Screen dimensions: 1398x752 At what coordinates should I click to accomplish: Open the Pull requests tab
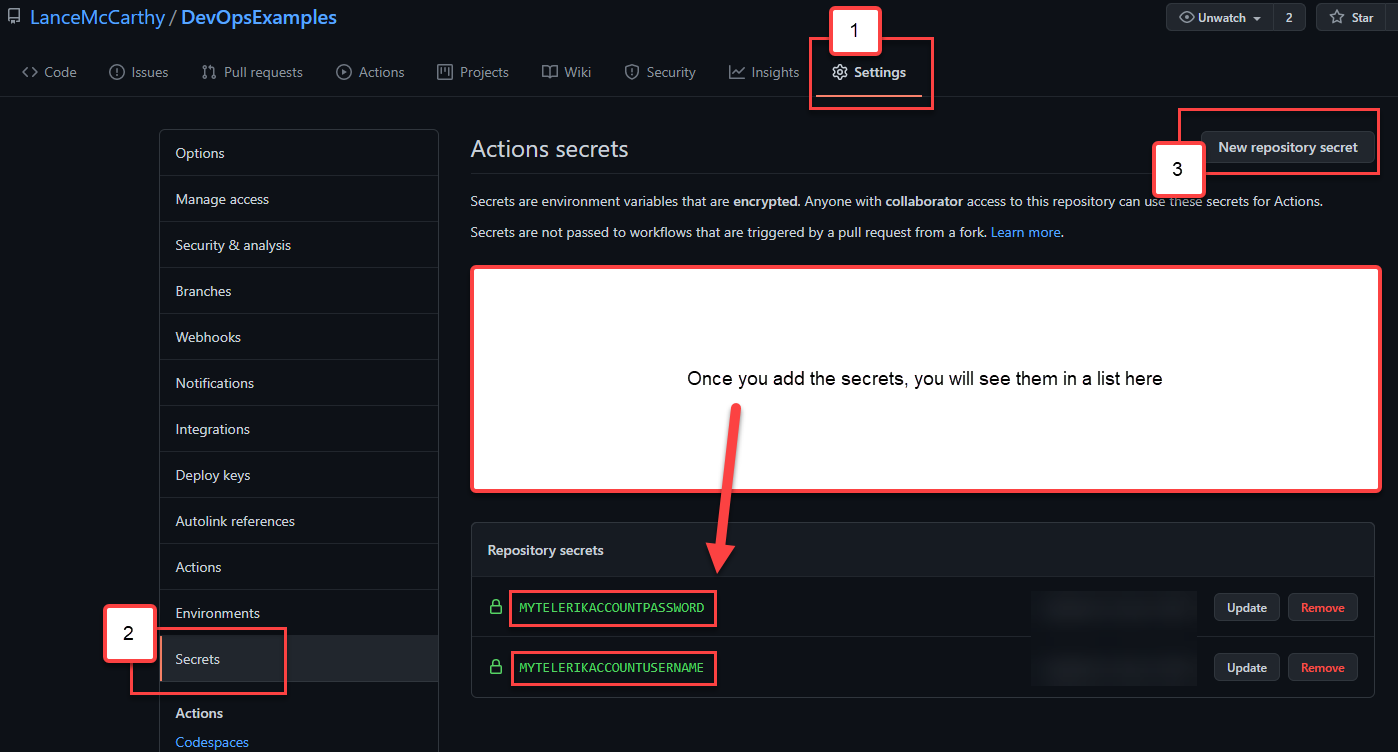click(x=252, y=72)
